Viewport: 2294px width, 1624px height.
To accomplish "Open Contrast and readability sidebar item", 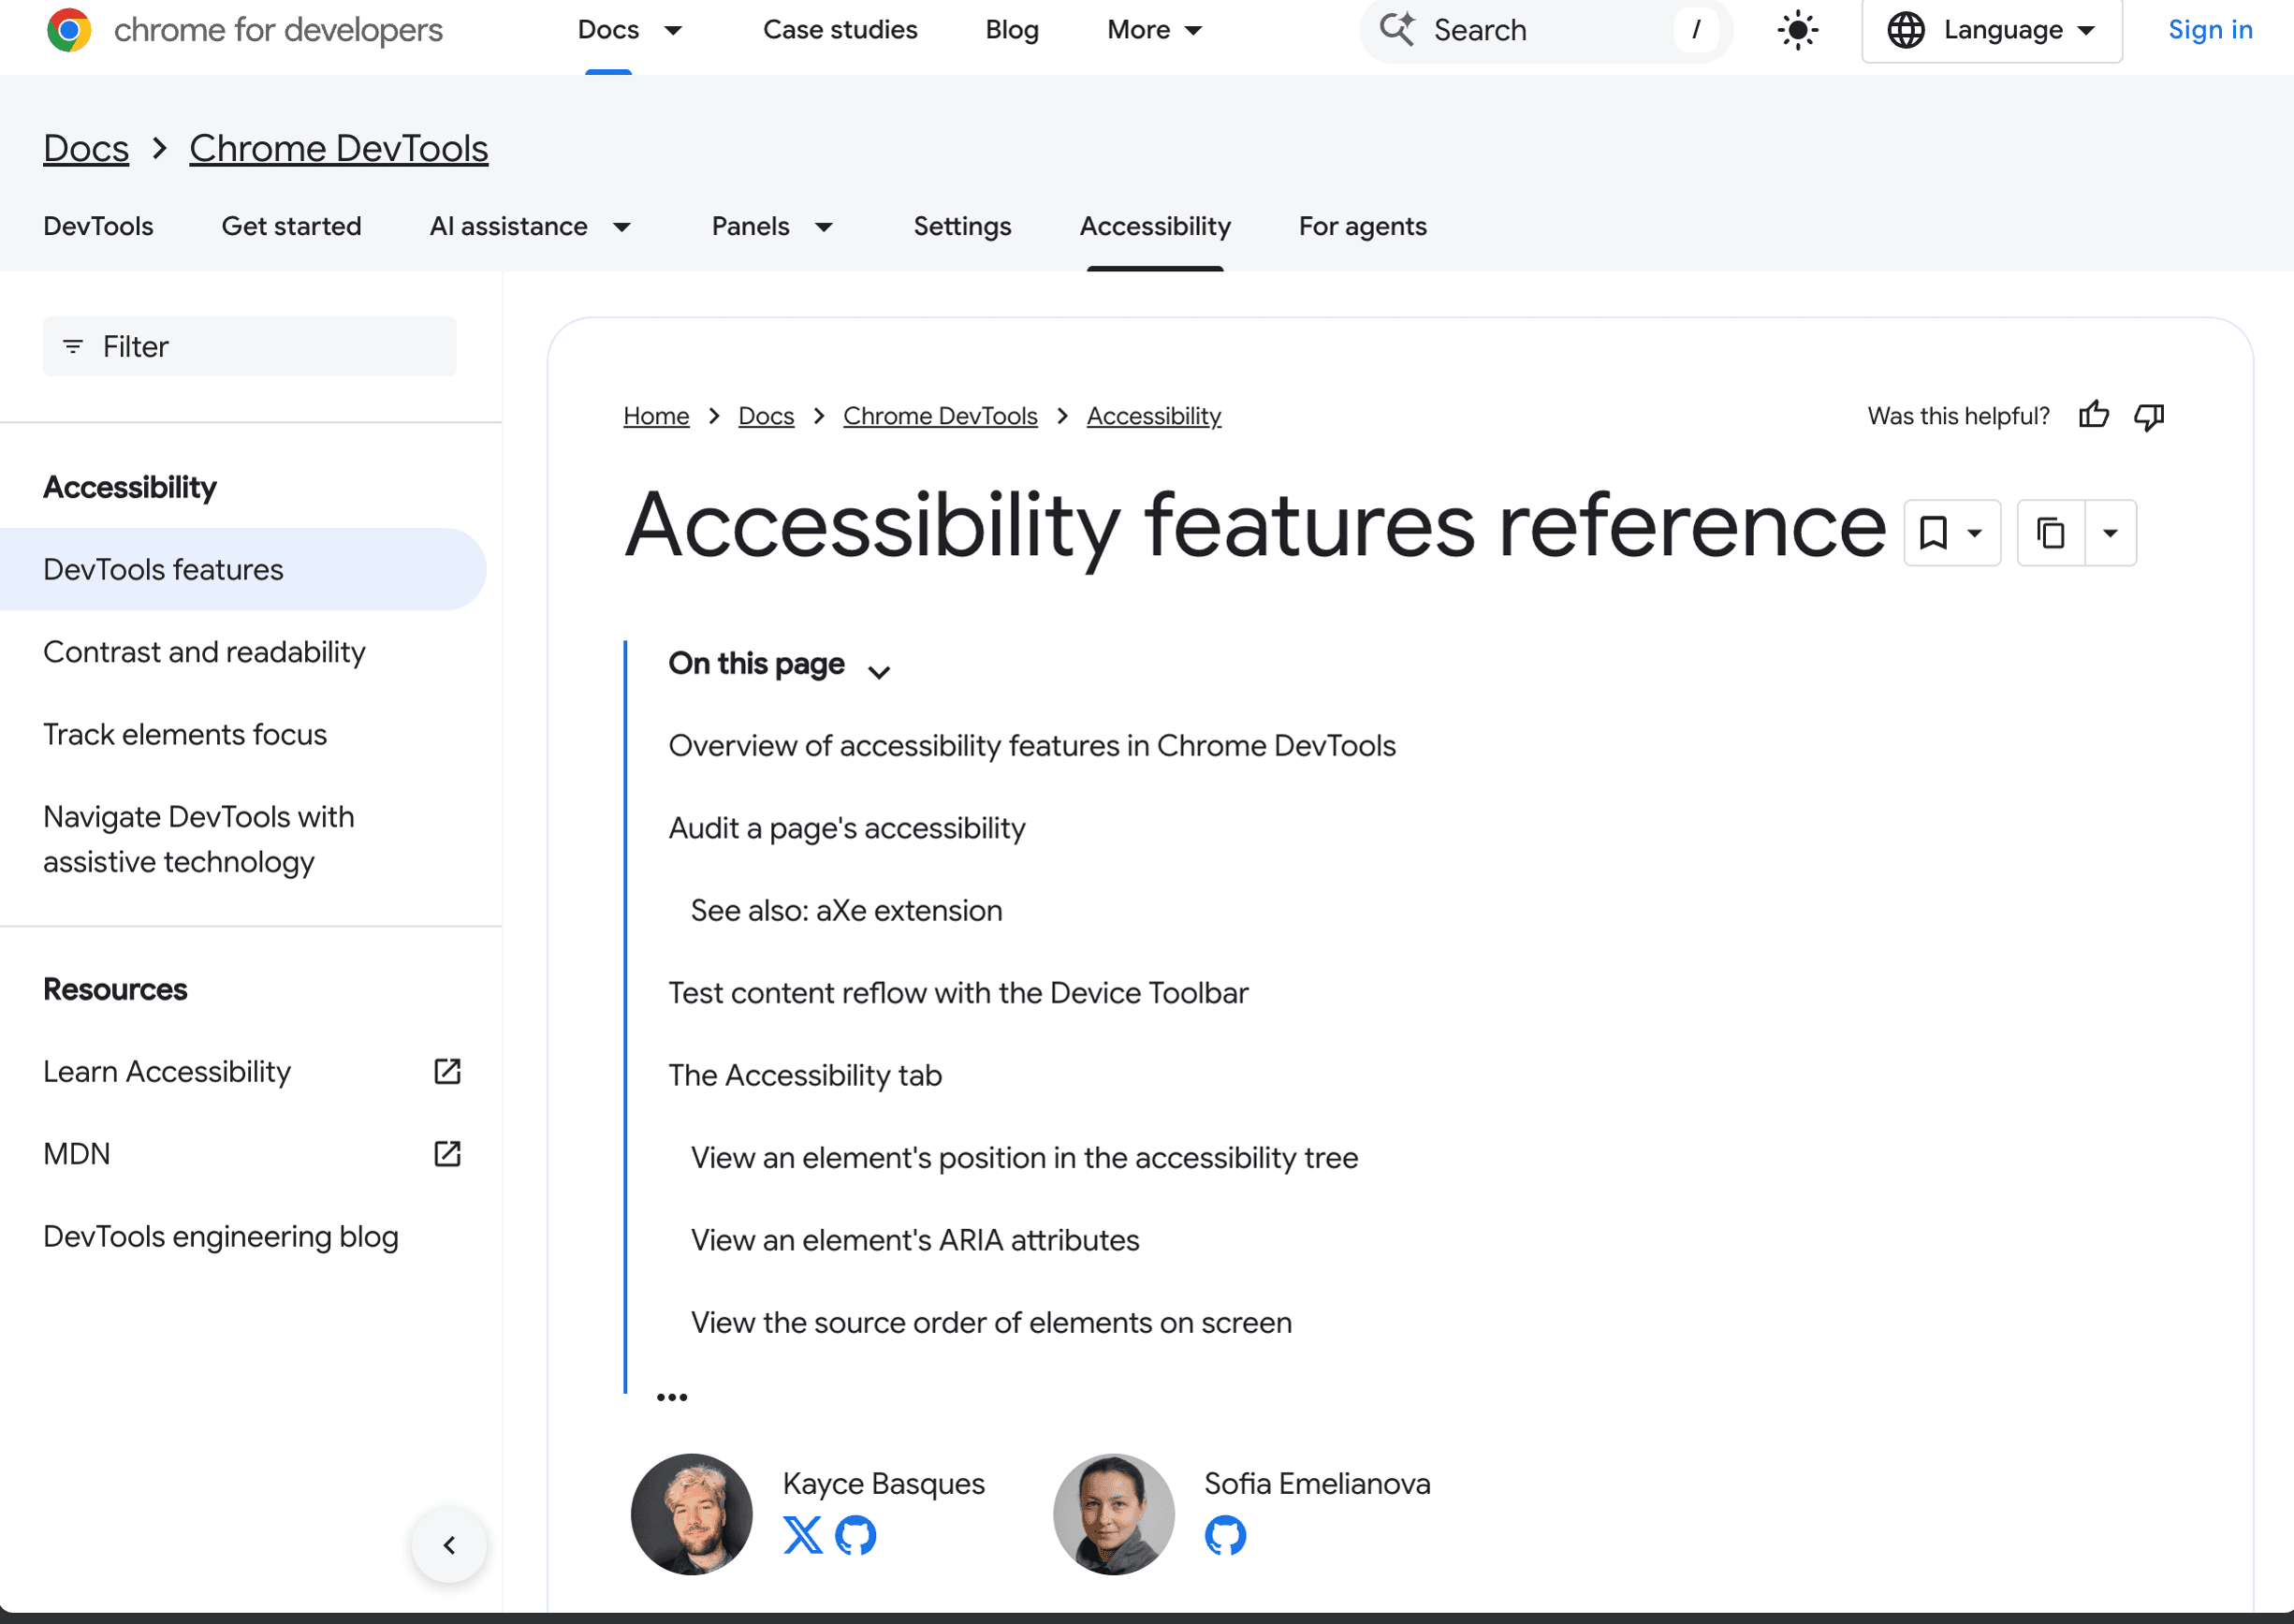I will (x=204, y=652).
